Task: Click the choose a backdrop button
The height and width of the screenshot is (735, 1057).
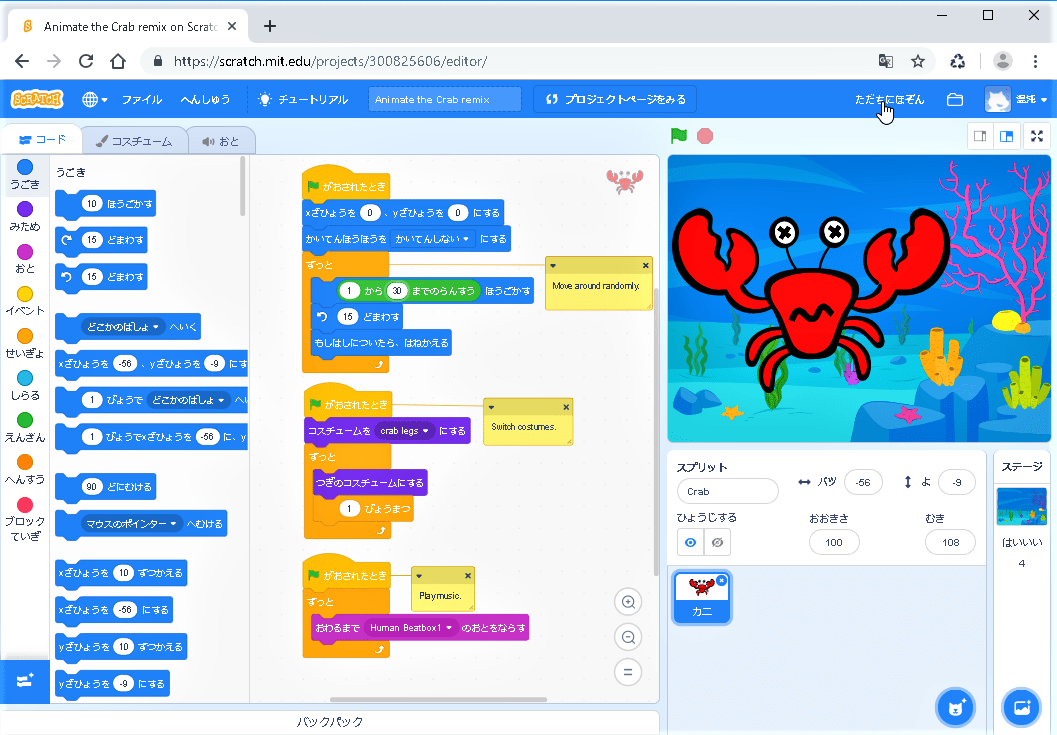Action: [x=1021, y=707]
